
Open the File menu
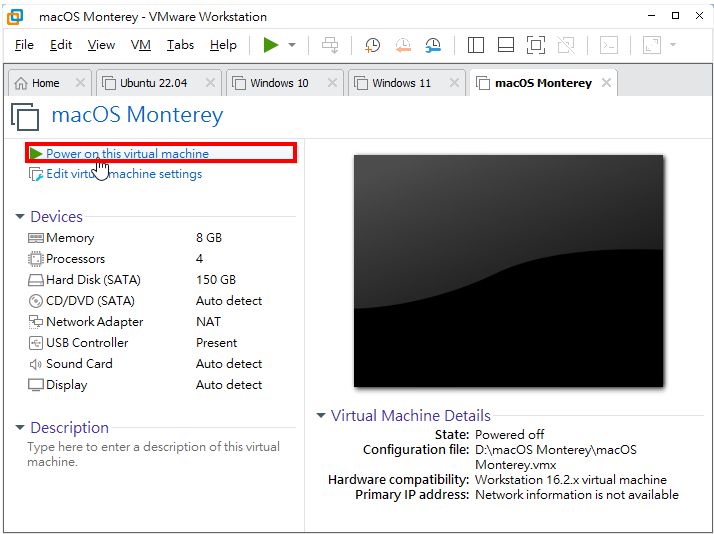pyautogui.click(x=24, y=45)
